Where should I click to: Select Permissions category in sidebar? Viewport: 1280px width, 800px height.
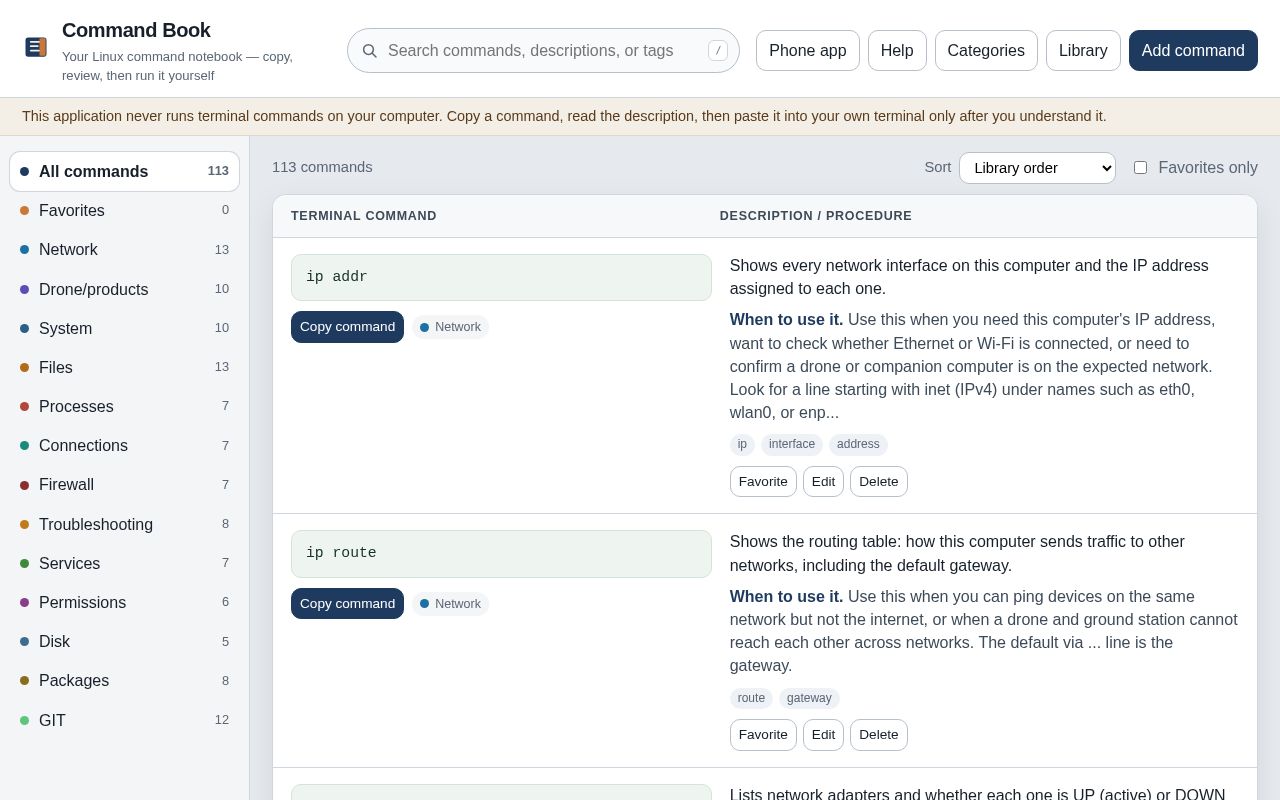pos(124,602)
